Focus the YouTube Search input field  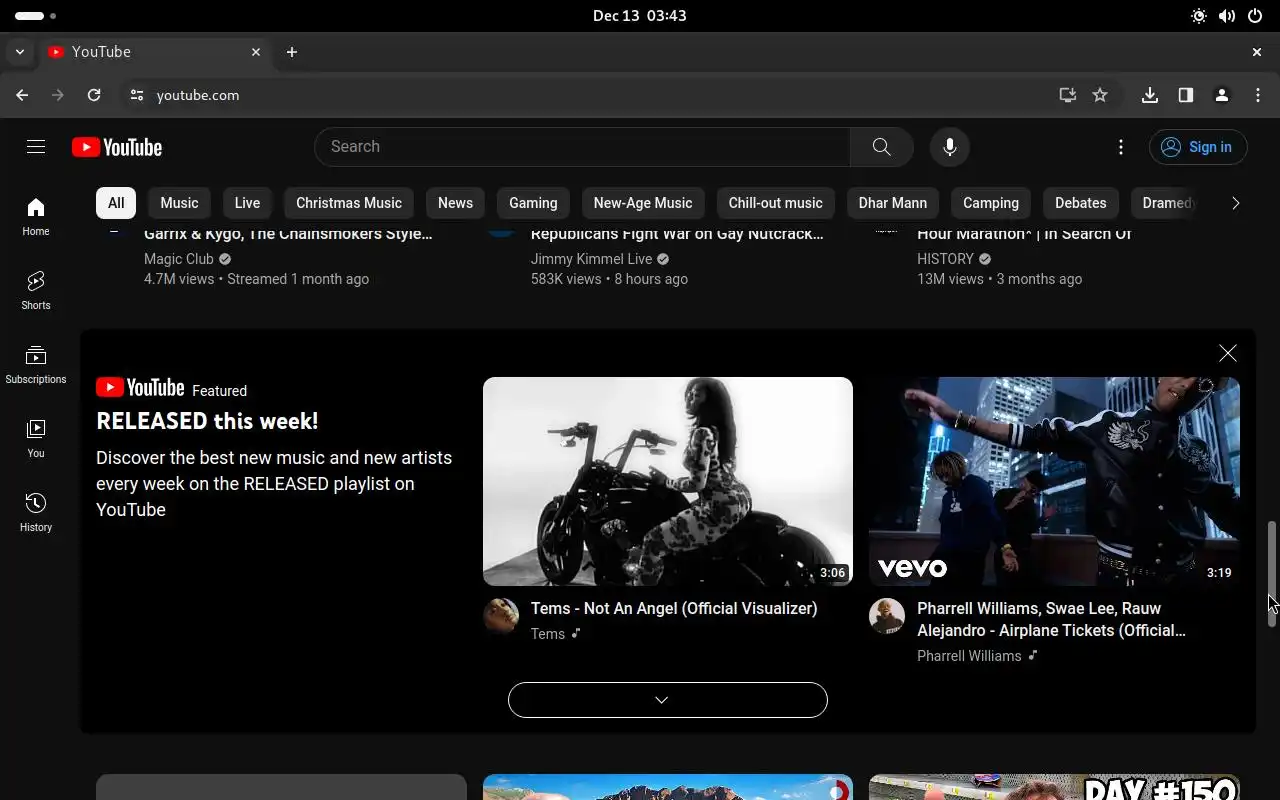coord(582,147)
